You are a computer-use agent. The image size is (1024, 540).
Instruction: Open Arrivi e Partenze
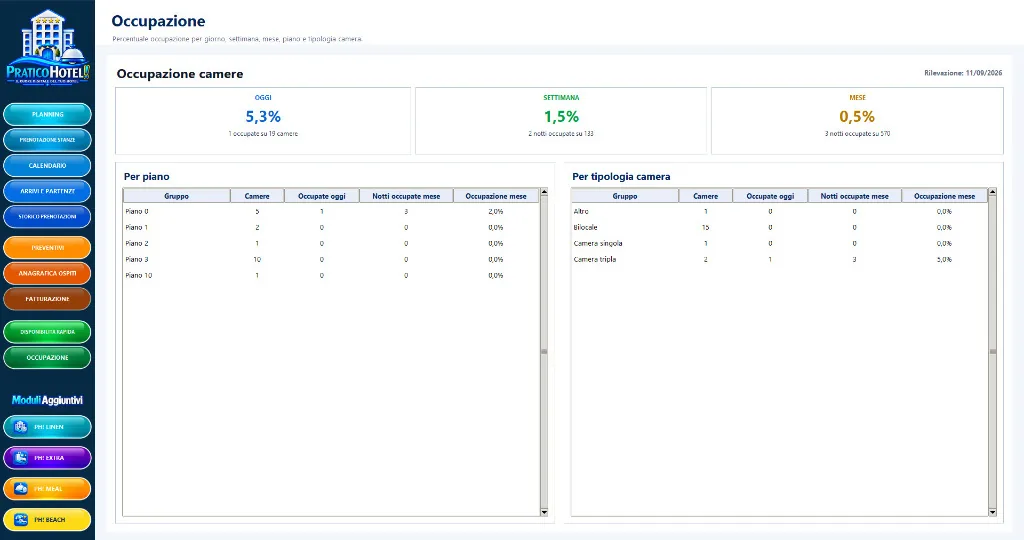click(47, 191)
